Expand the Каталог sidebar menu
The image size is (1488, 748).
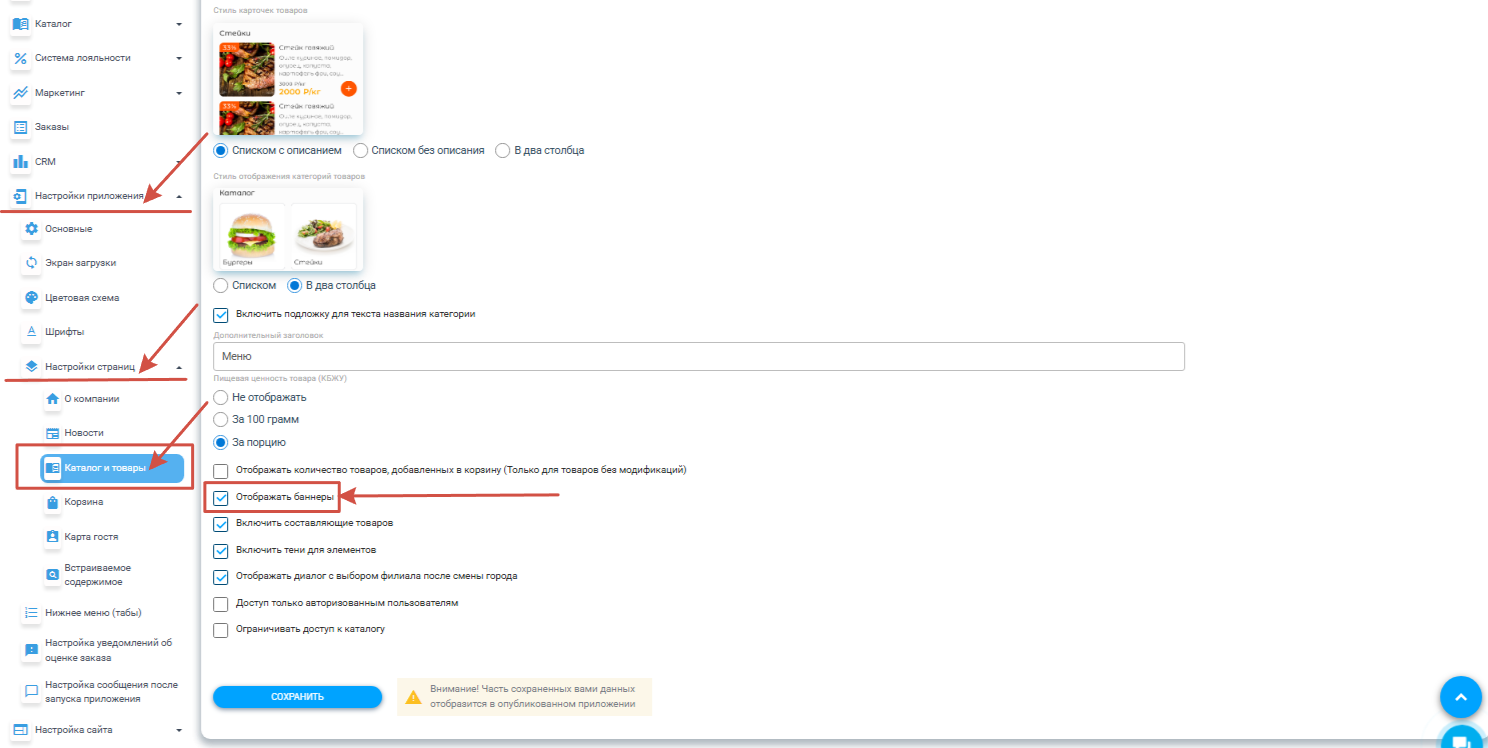pyautogui.click(x=95, y=23)
